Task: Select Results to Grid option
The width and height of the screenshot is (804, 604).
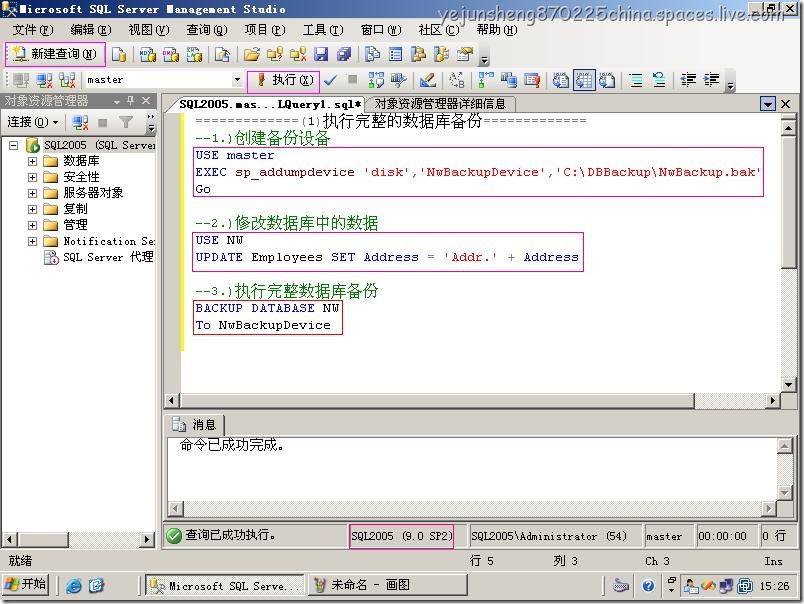Action: point(584,80)
